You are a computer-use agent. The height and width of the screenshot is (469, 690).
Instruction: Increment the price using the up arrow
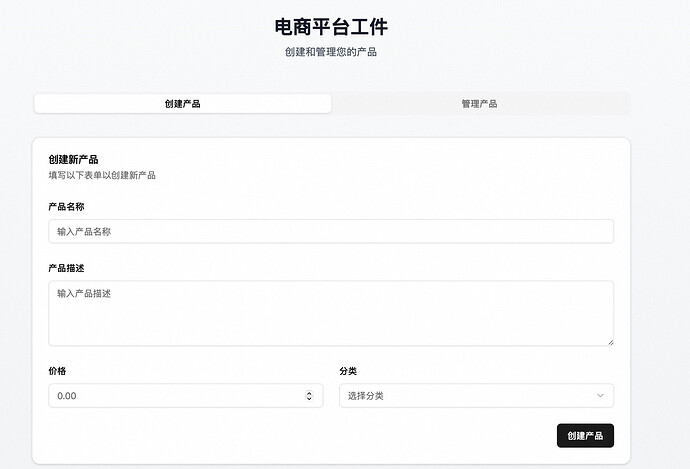(x=309, y=393)
